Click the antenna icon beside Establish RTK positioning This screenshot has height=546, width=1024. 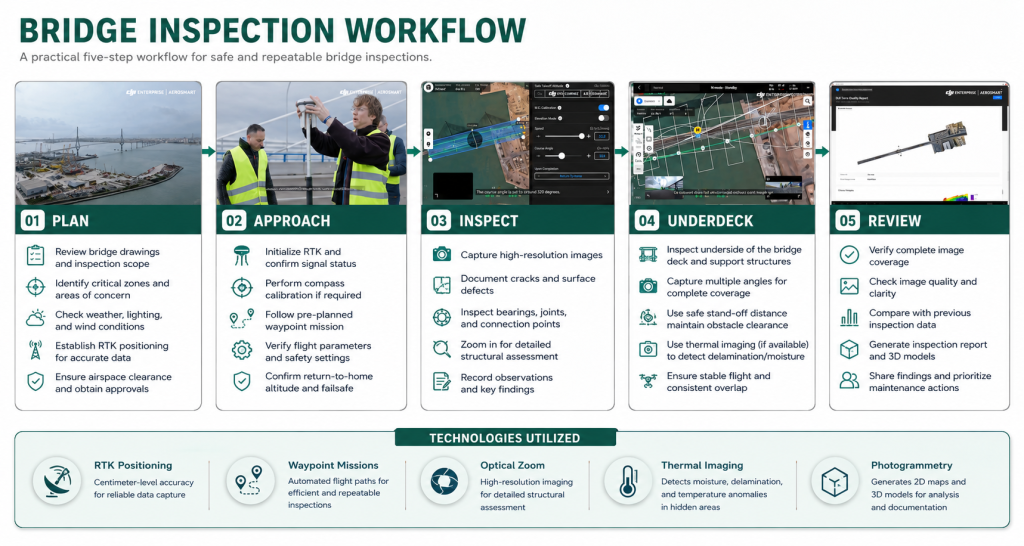click(35, 350)
